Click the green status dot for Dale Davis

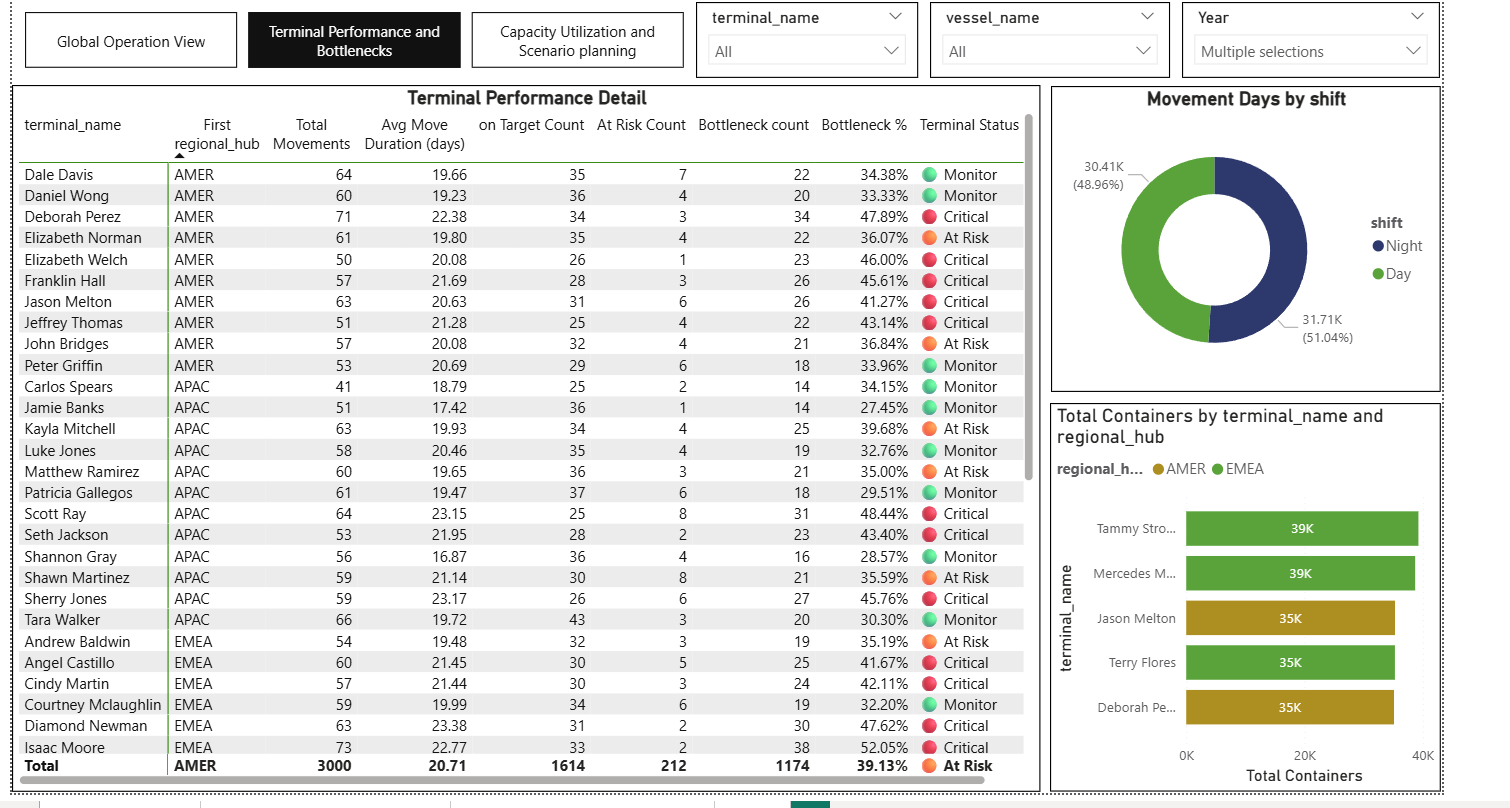[929, 175]
